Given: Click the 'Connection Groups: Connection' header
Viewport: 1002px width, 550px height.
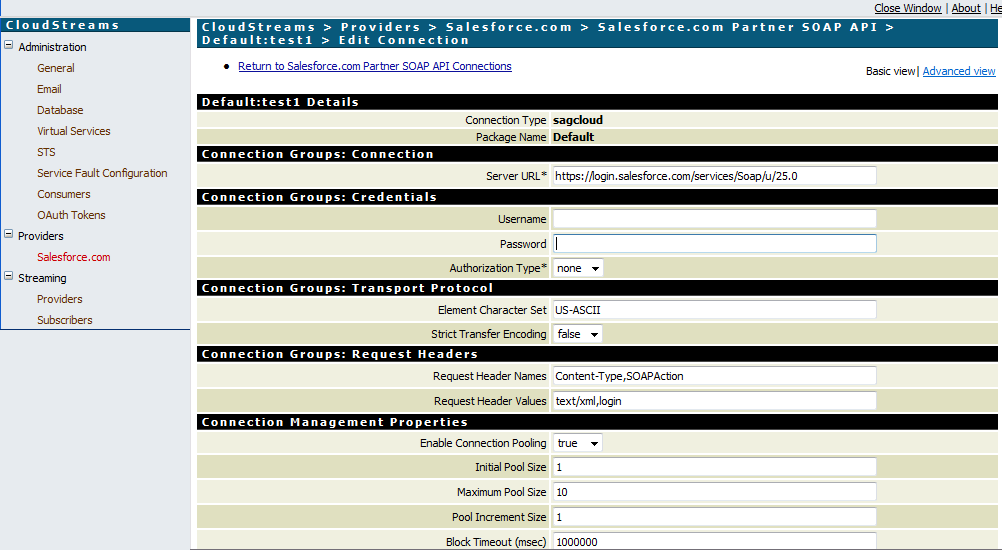Looking at the screenshot, I should [x=597, y=154].
